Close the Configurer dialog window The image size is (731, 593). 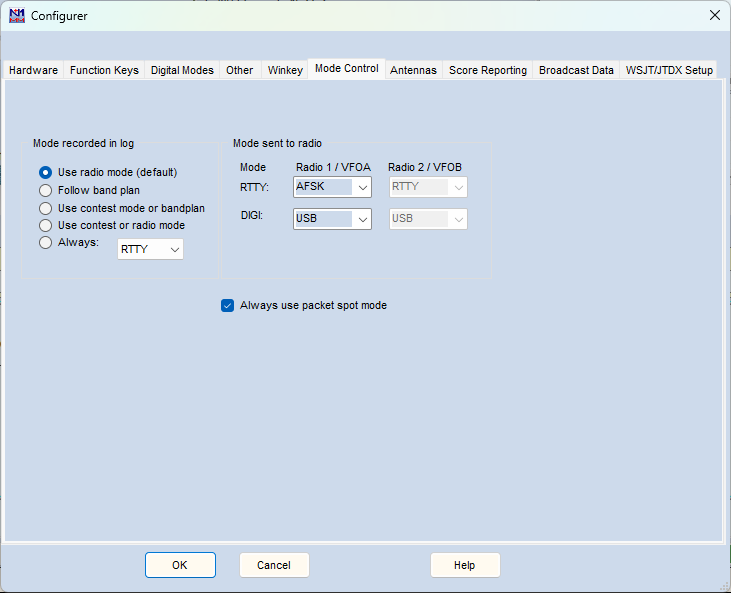coord(714,15)
